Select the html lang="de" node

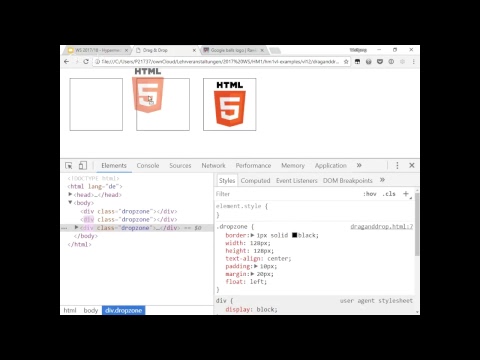[x=95, y=186]
